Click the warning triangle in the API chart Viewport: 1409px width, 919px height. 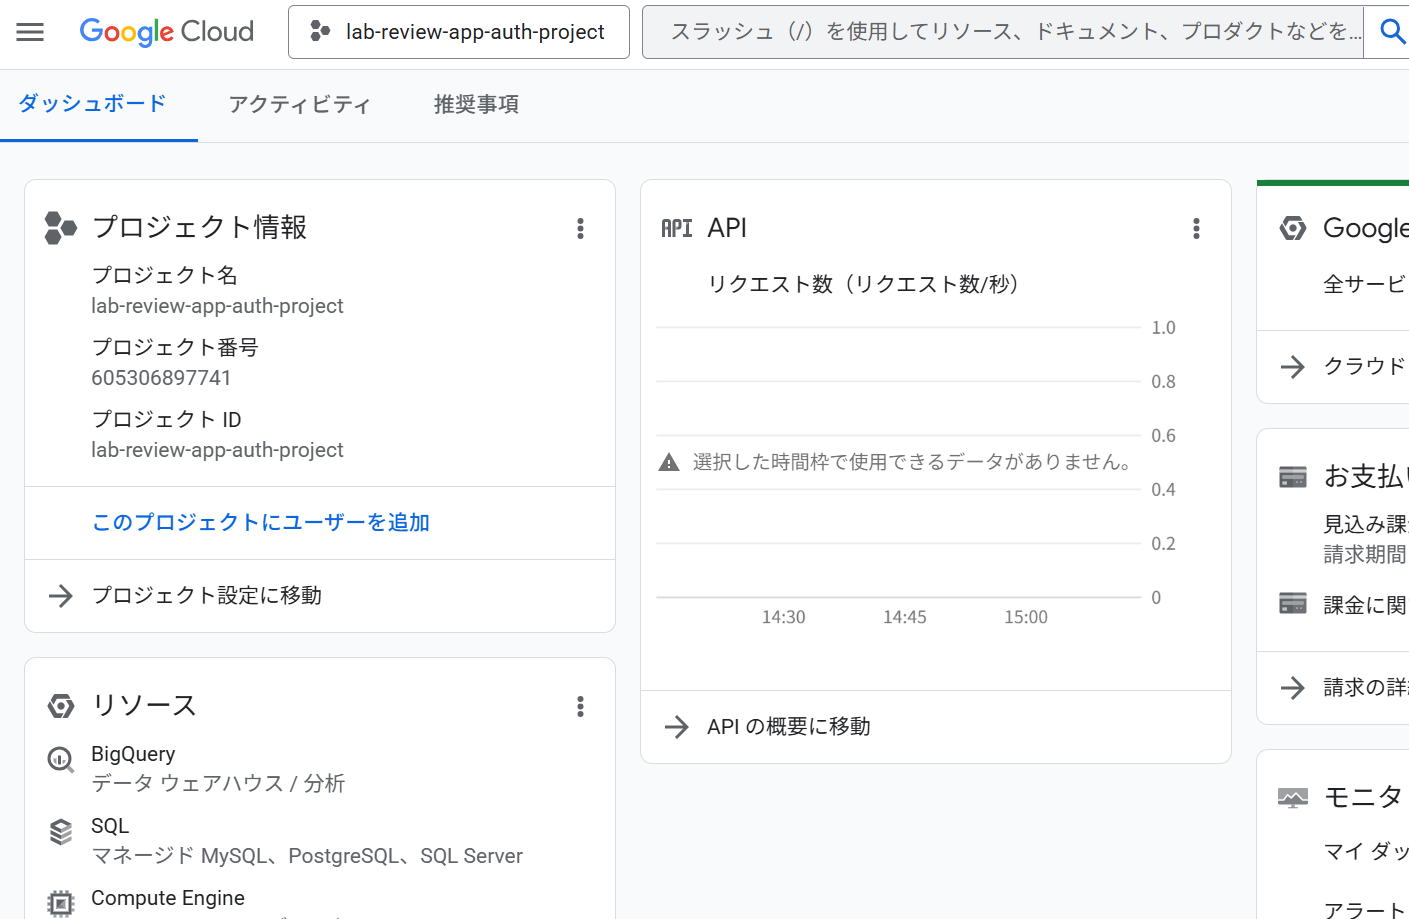tap(669, 463)
